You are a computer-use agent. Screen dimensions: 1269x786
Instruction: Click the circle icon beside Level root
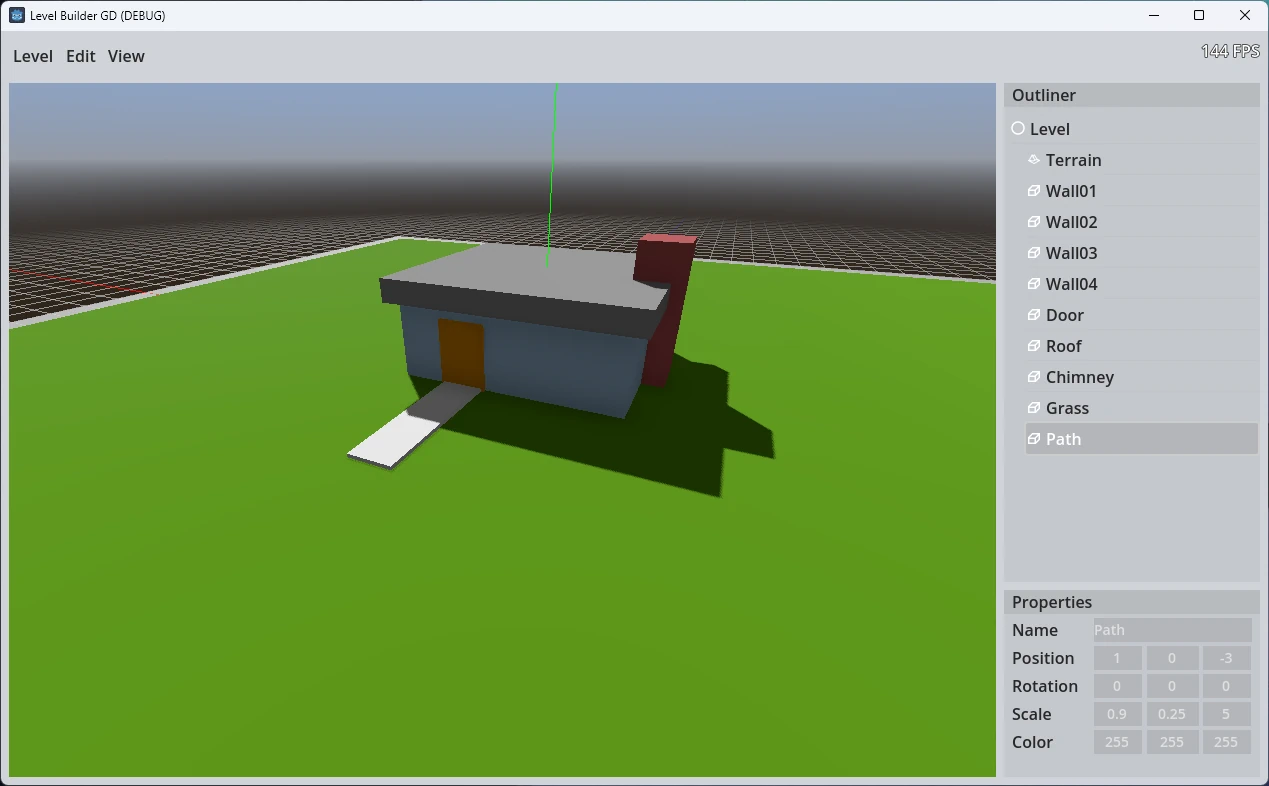(1018, 129)
